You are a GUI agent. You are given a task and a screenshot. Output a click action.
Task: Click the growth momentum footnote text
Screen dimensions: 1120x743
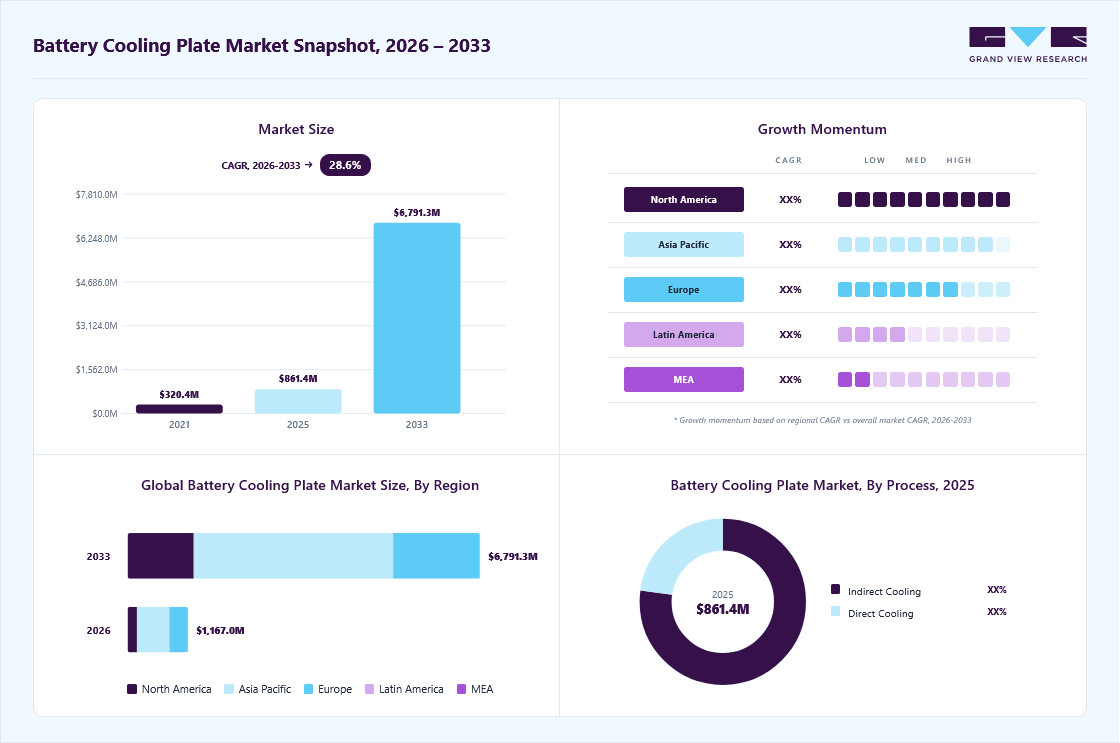(x=823, y=420)
